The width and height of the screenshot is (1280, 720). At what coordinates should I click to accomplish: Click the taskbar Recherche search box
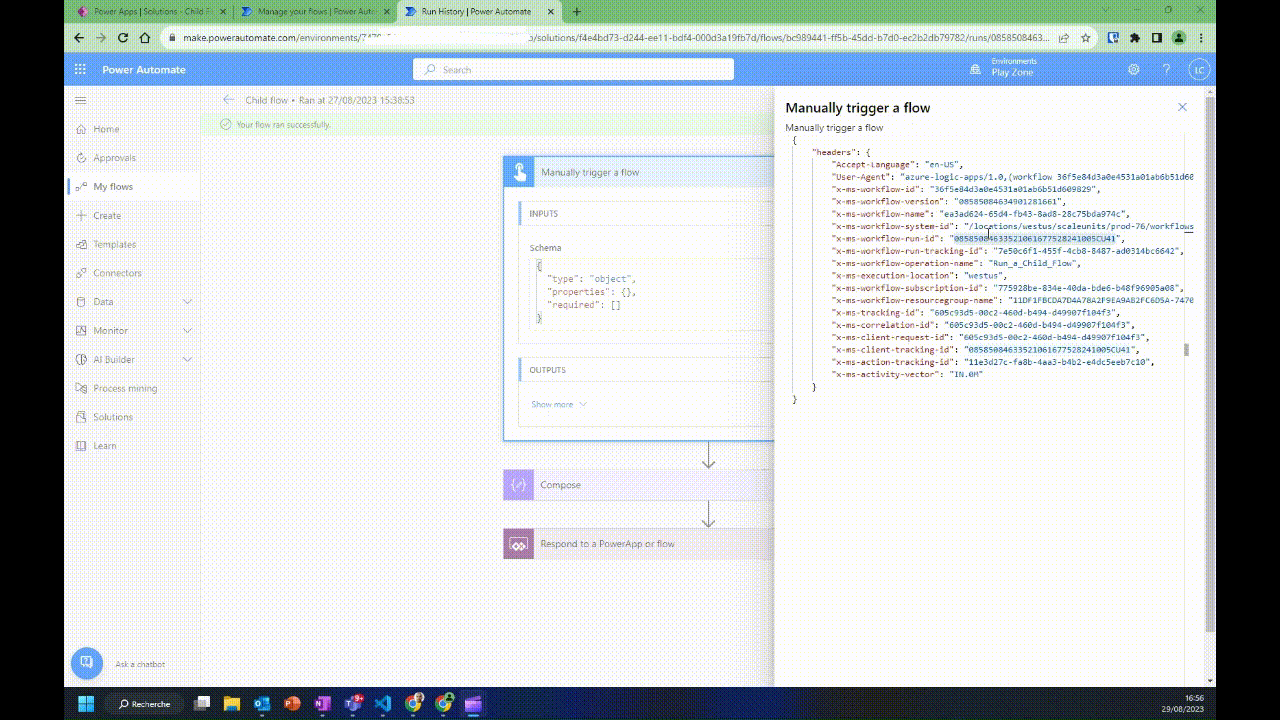(143, 704)
